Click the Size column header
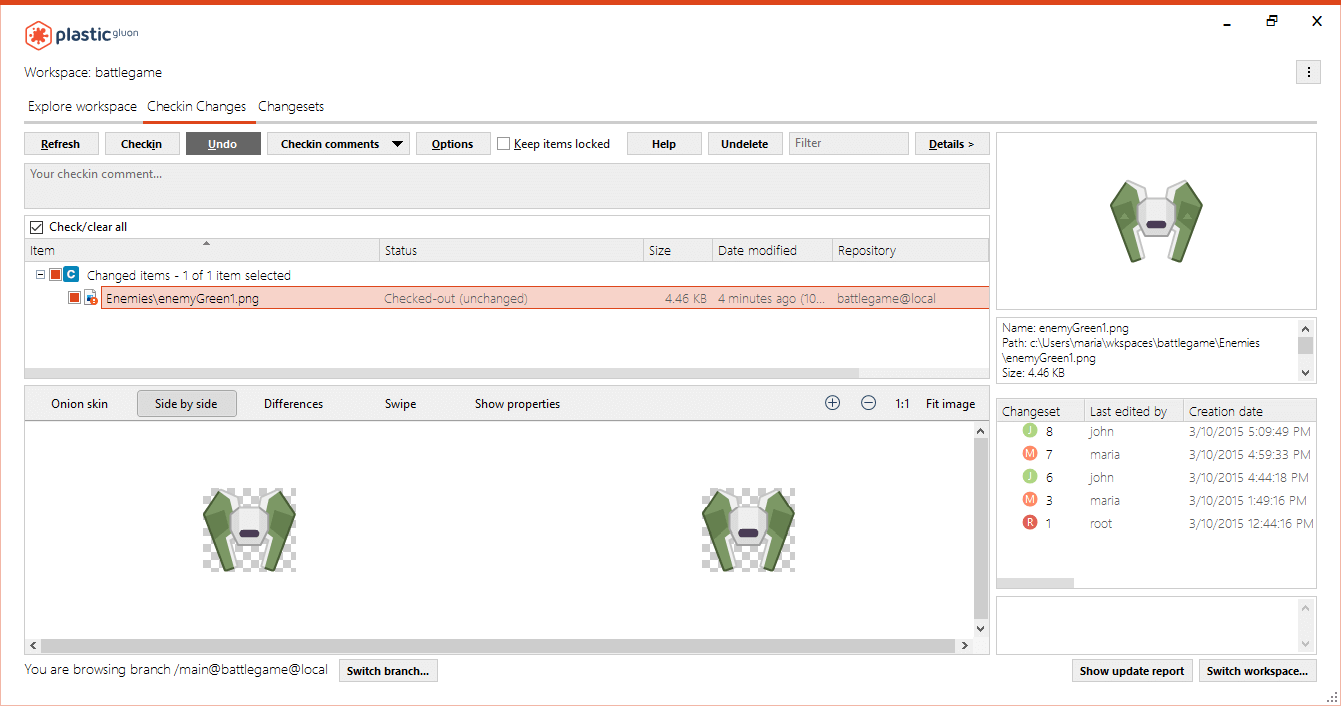This screenshot has width=1341, height=706. pyautogui.click(x=678, y=250)
